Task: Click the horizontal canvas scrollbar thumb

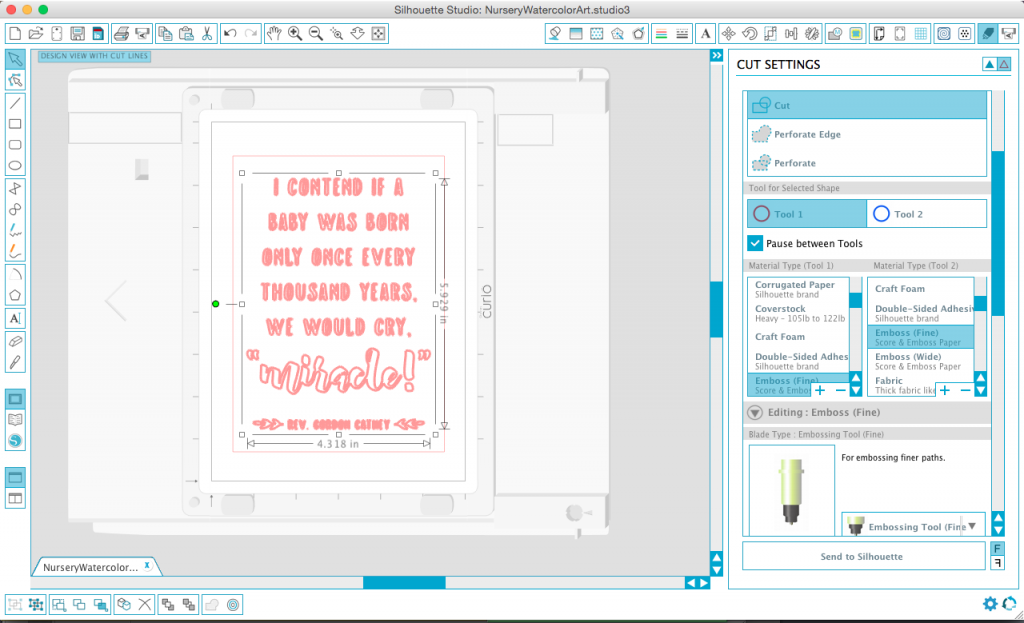Action: pos(404,583)
